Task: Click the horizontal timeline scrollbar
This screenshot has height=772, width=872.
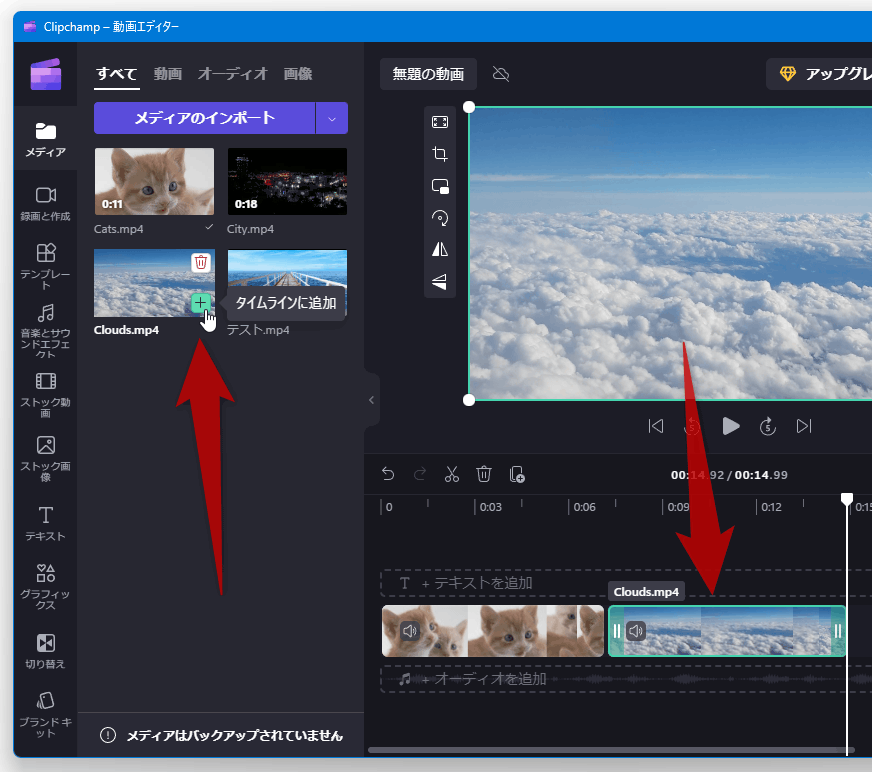Action: pyautogui.click(x=609, y=750)
